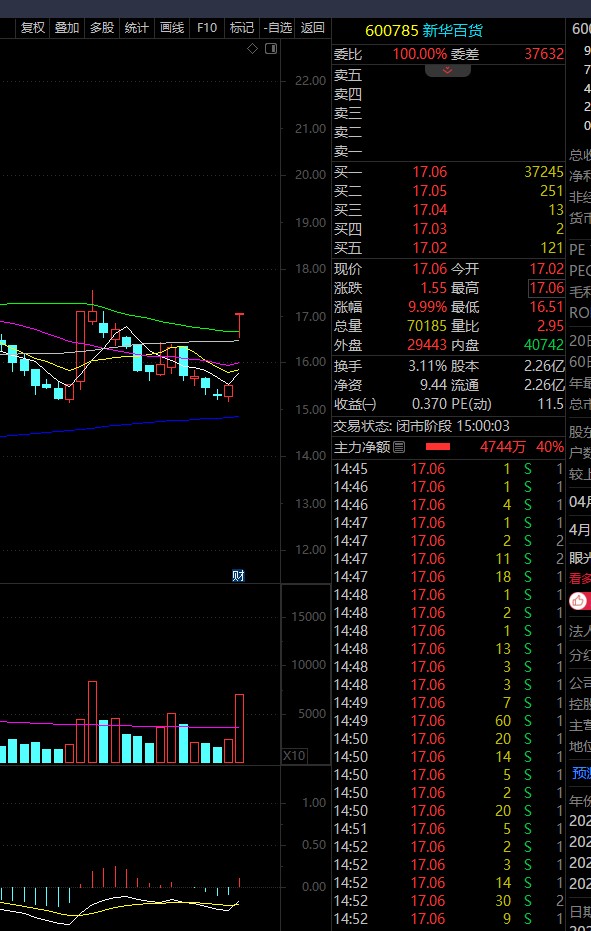Click the 卖五 ask row label
The image size is (591, 931).
pos(348,75)
